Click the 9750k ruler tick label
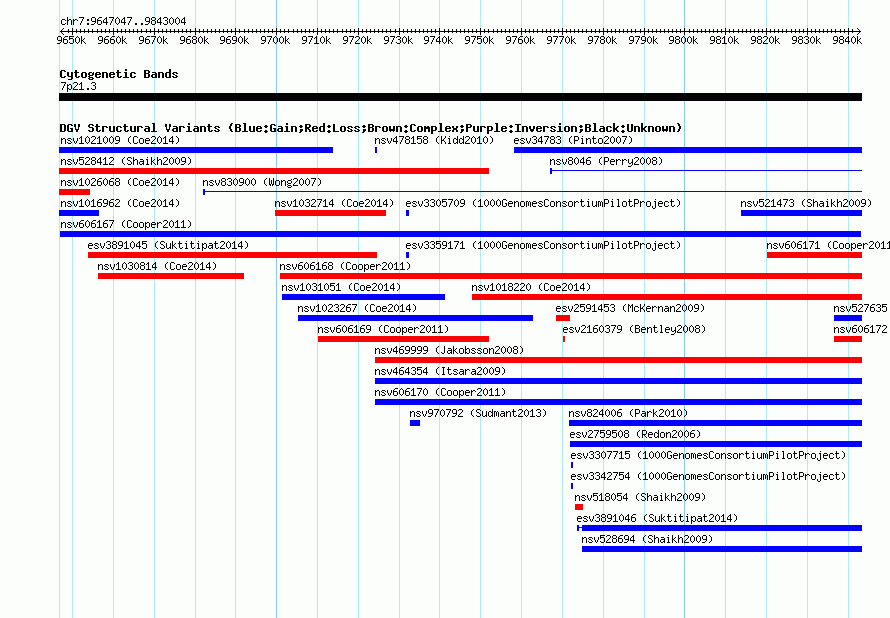The height and width of the screenshot is (618, 890). click(479, 40)
